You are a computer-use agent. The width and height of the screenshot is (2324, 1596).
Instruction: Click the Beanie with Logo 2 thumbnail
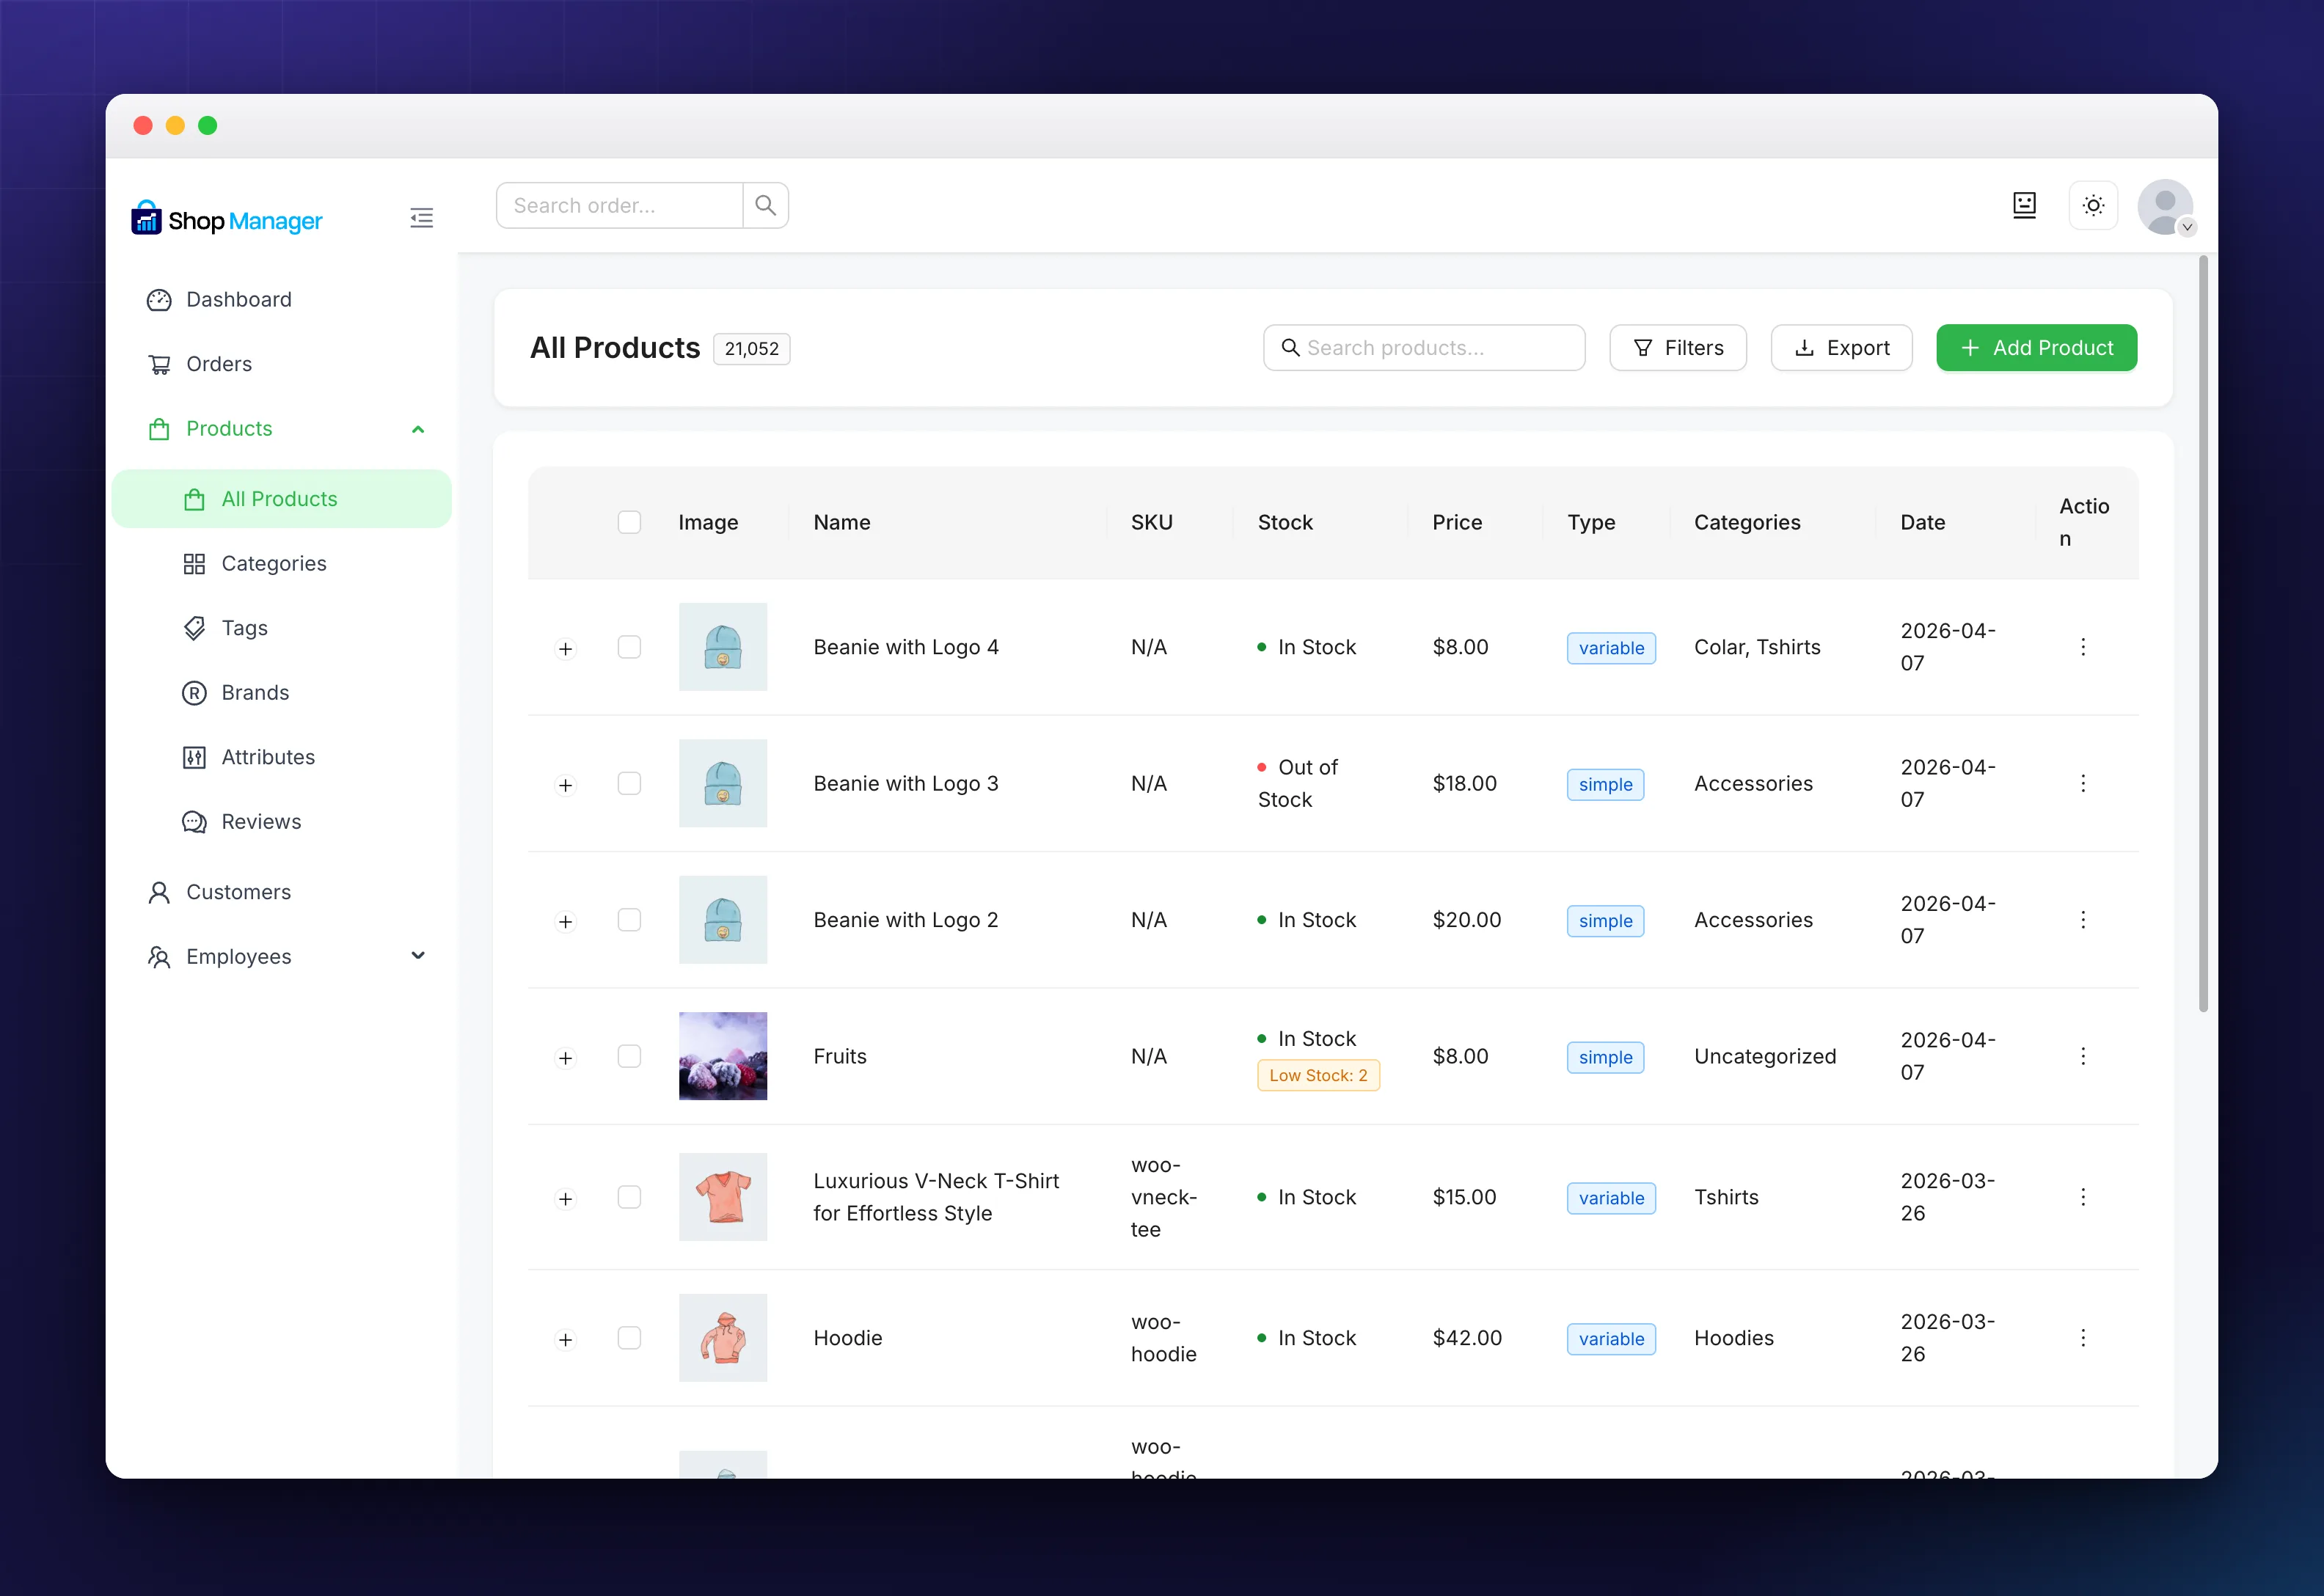pyautogui.click(x=723, y=920)
